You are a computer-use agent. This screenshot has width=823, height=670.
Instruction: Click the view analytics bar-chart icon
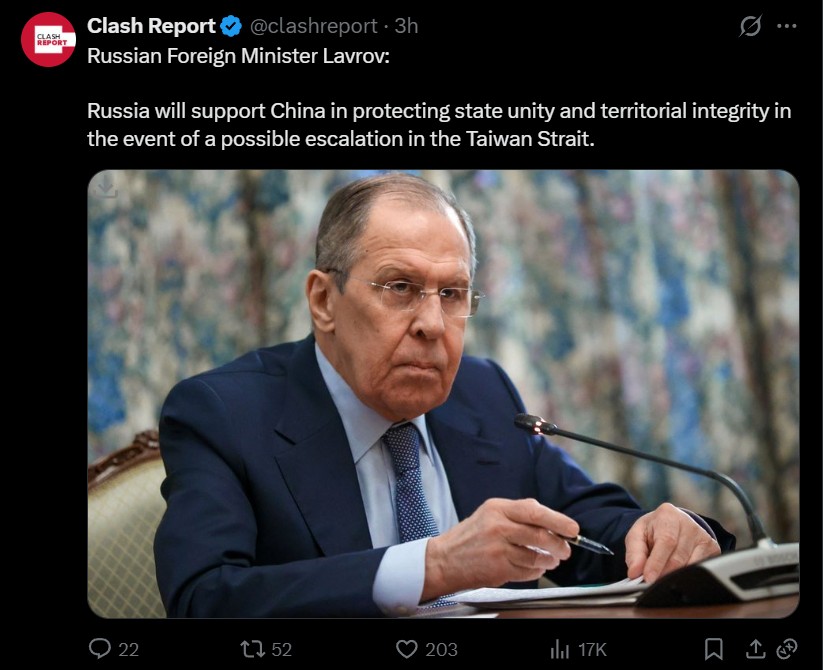(560, 650)
